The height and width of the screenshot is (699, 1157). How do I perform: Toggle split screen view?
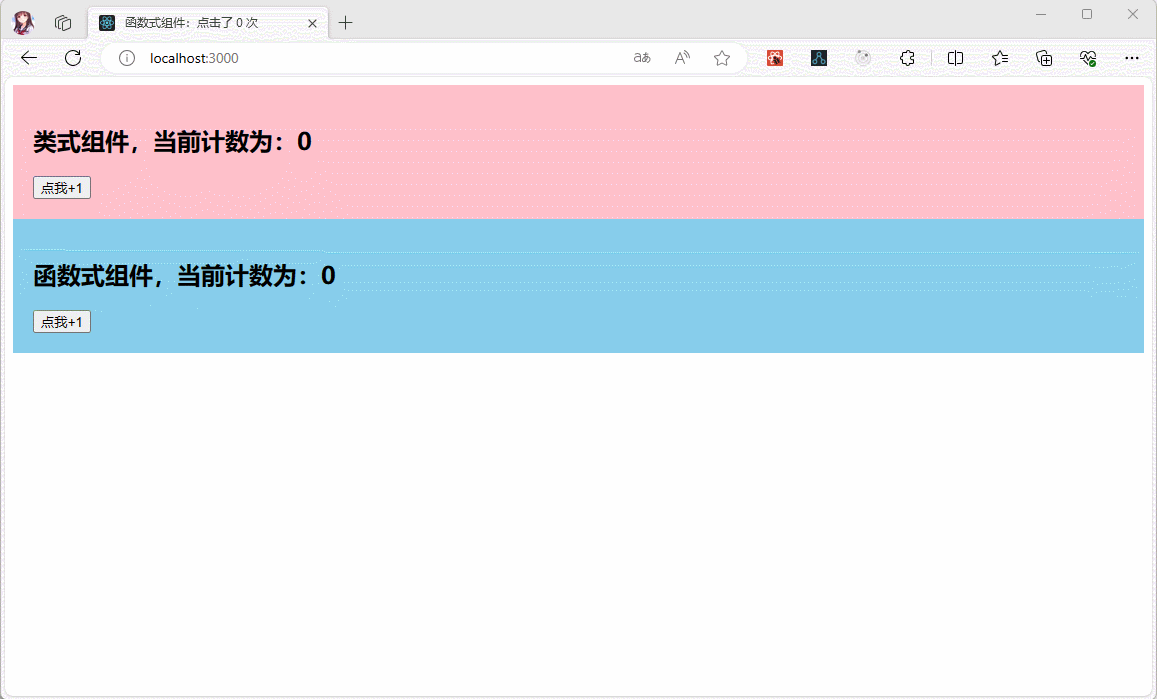pyautogui.click(x=955, y=58)
